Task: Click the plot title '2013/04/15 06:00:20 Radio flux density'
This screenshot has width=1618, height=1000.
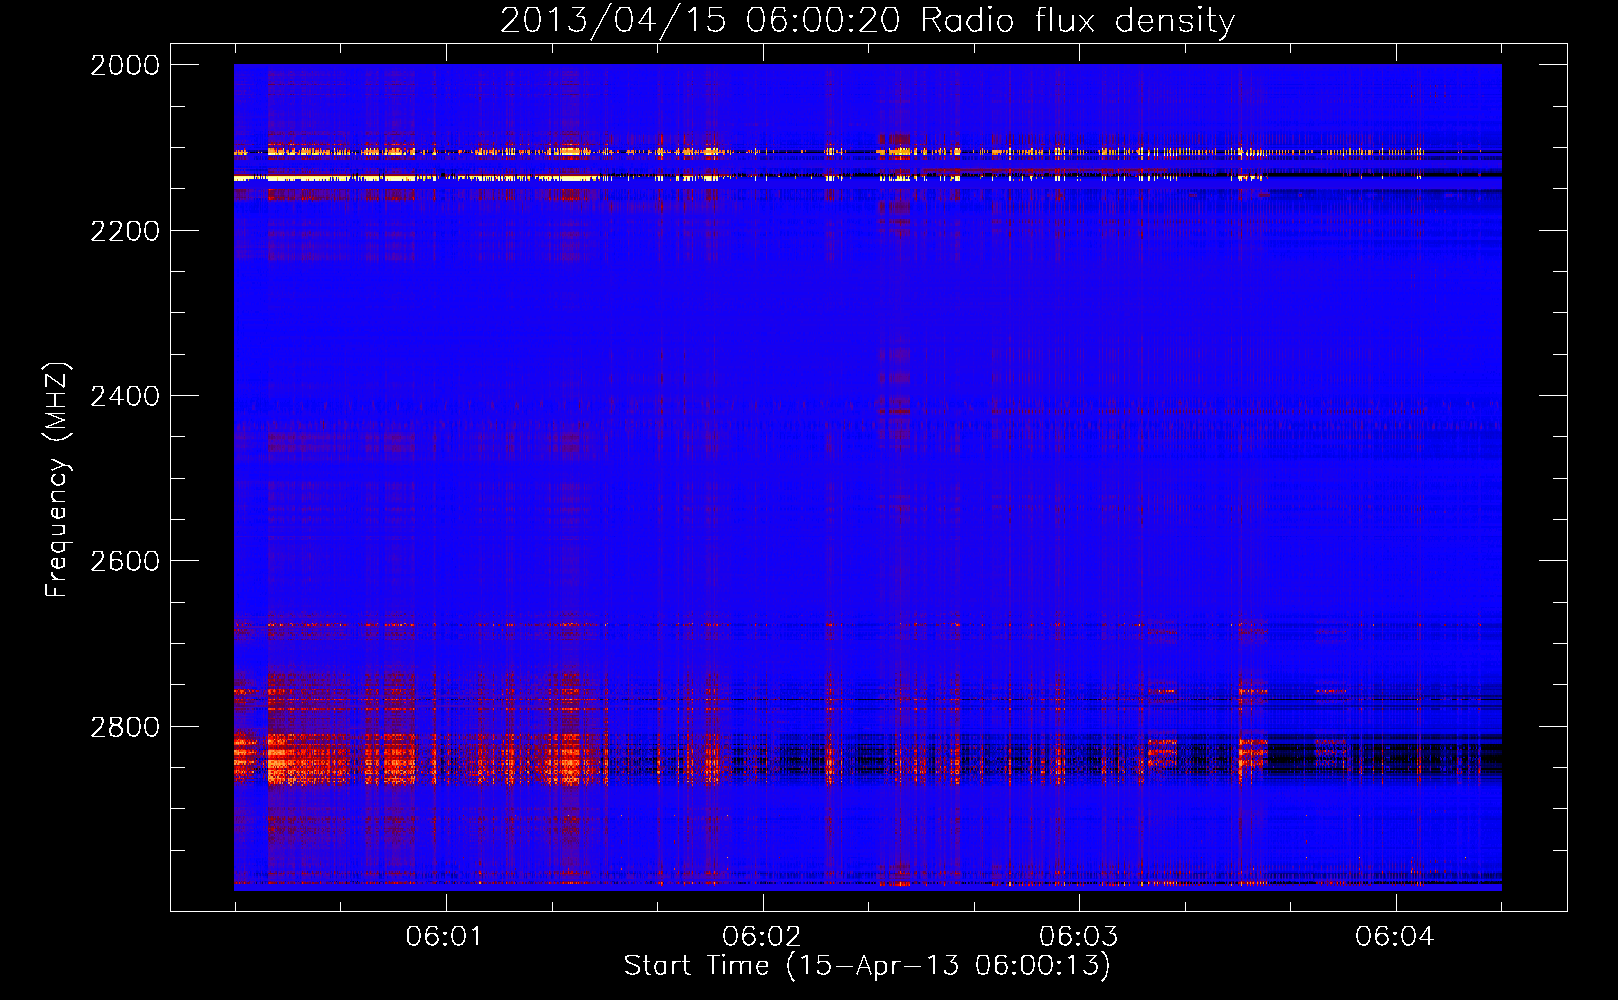Action: pyautogui.click(x=867, y=20)
